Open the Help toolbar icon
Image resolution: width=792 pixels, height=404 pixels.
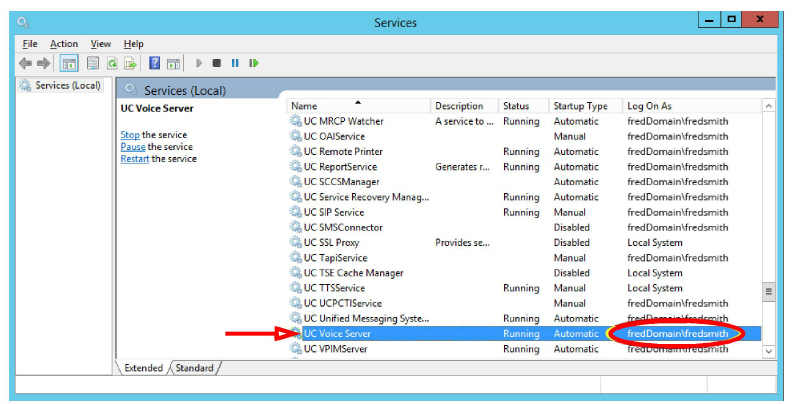[155, 63]
